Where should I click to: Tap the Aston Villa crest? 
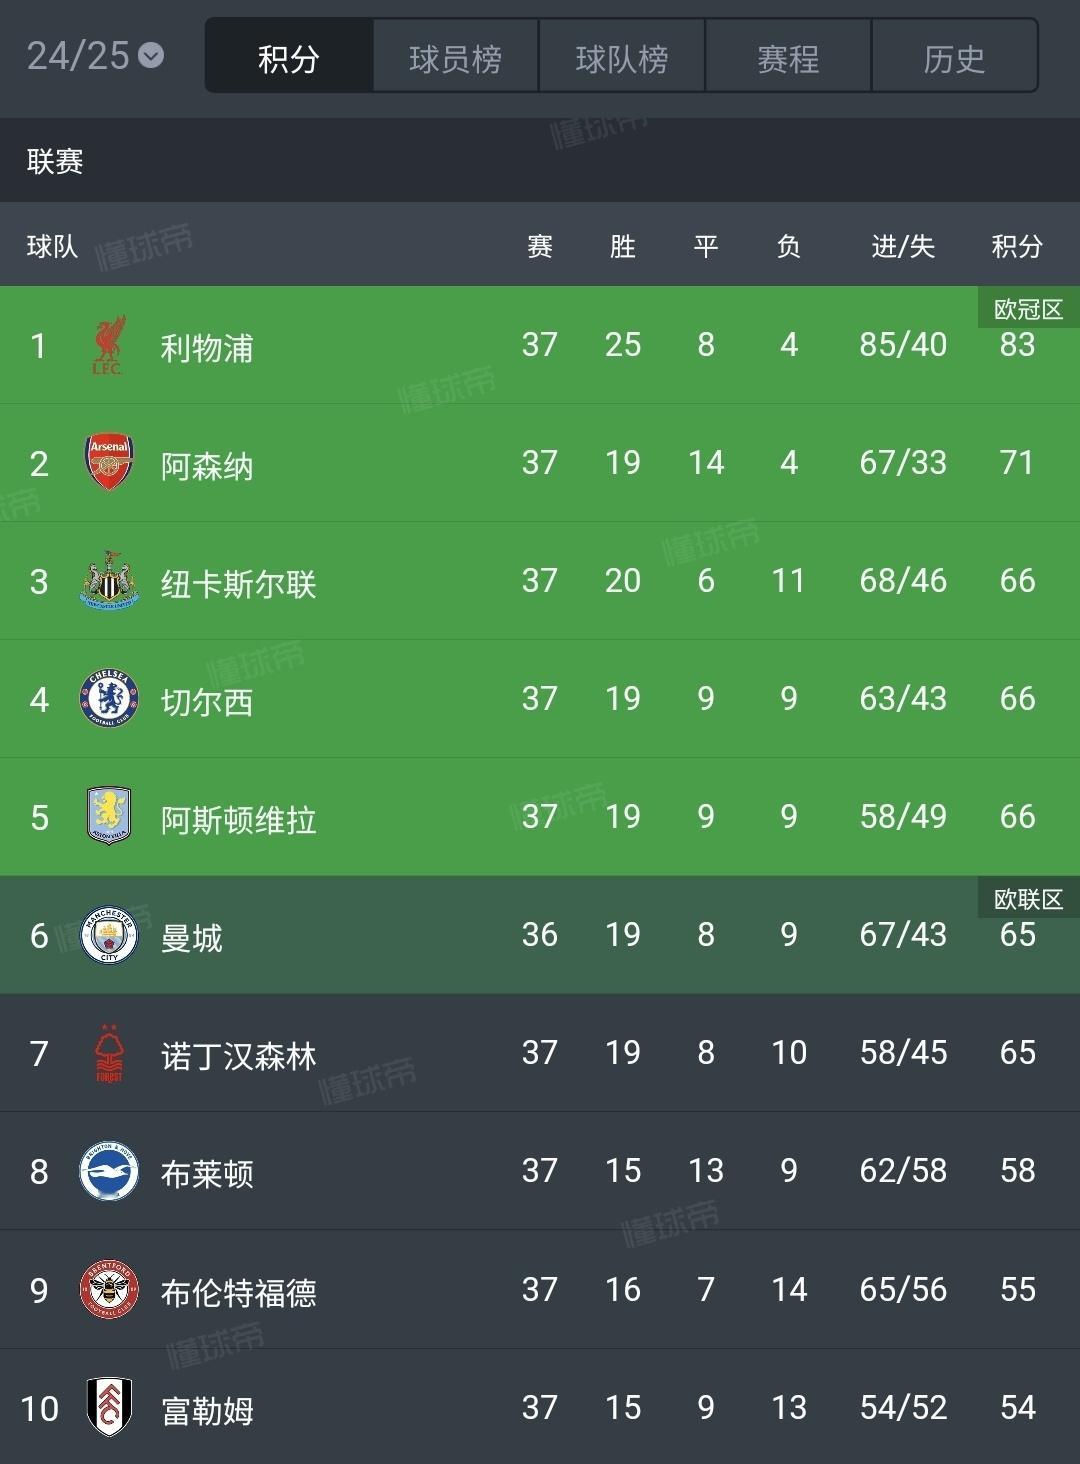tap(109, 817)
